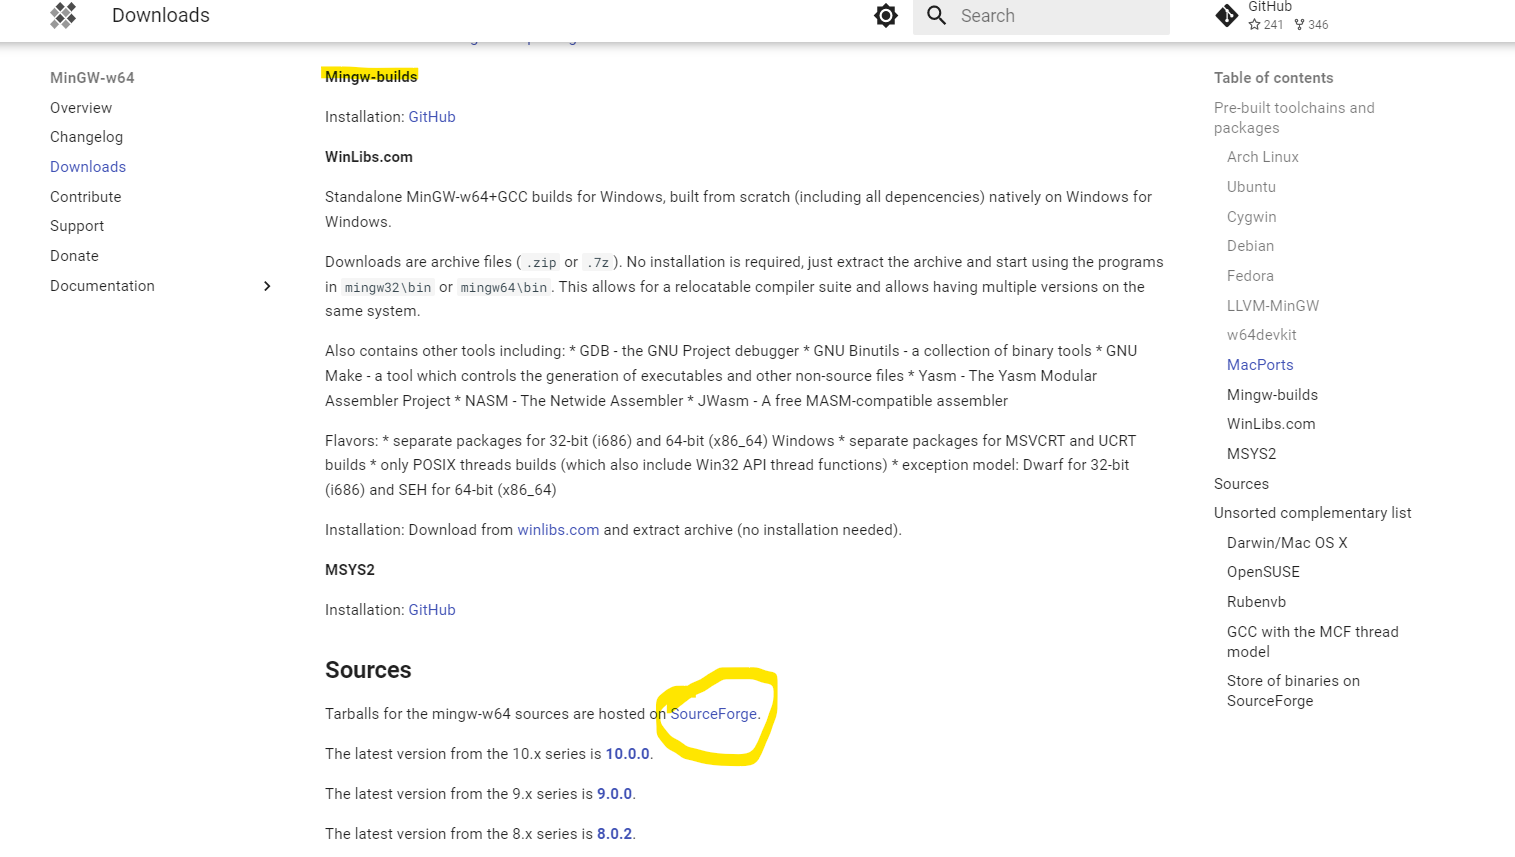Viewport: 1515px width, 857px height.
Task: Click the Sources section heading
Action: tap(368, 670)
